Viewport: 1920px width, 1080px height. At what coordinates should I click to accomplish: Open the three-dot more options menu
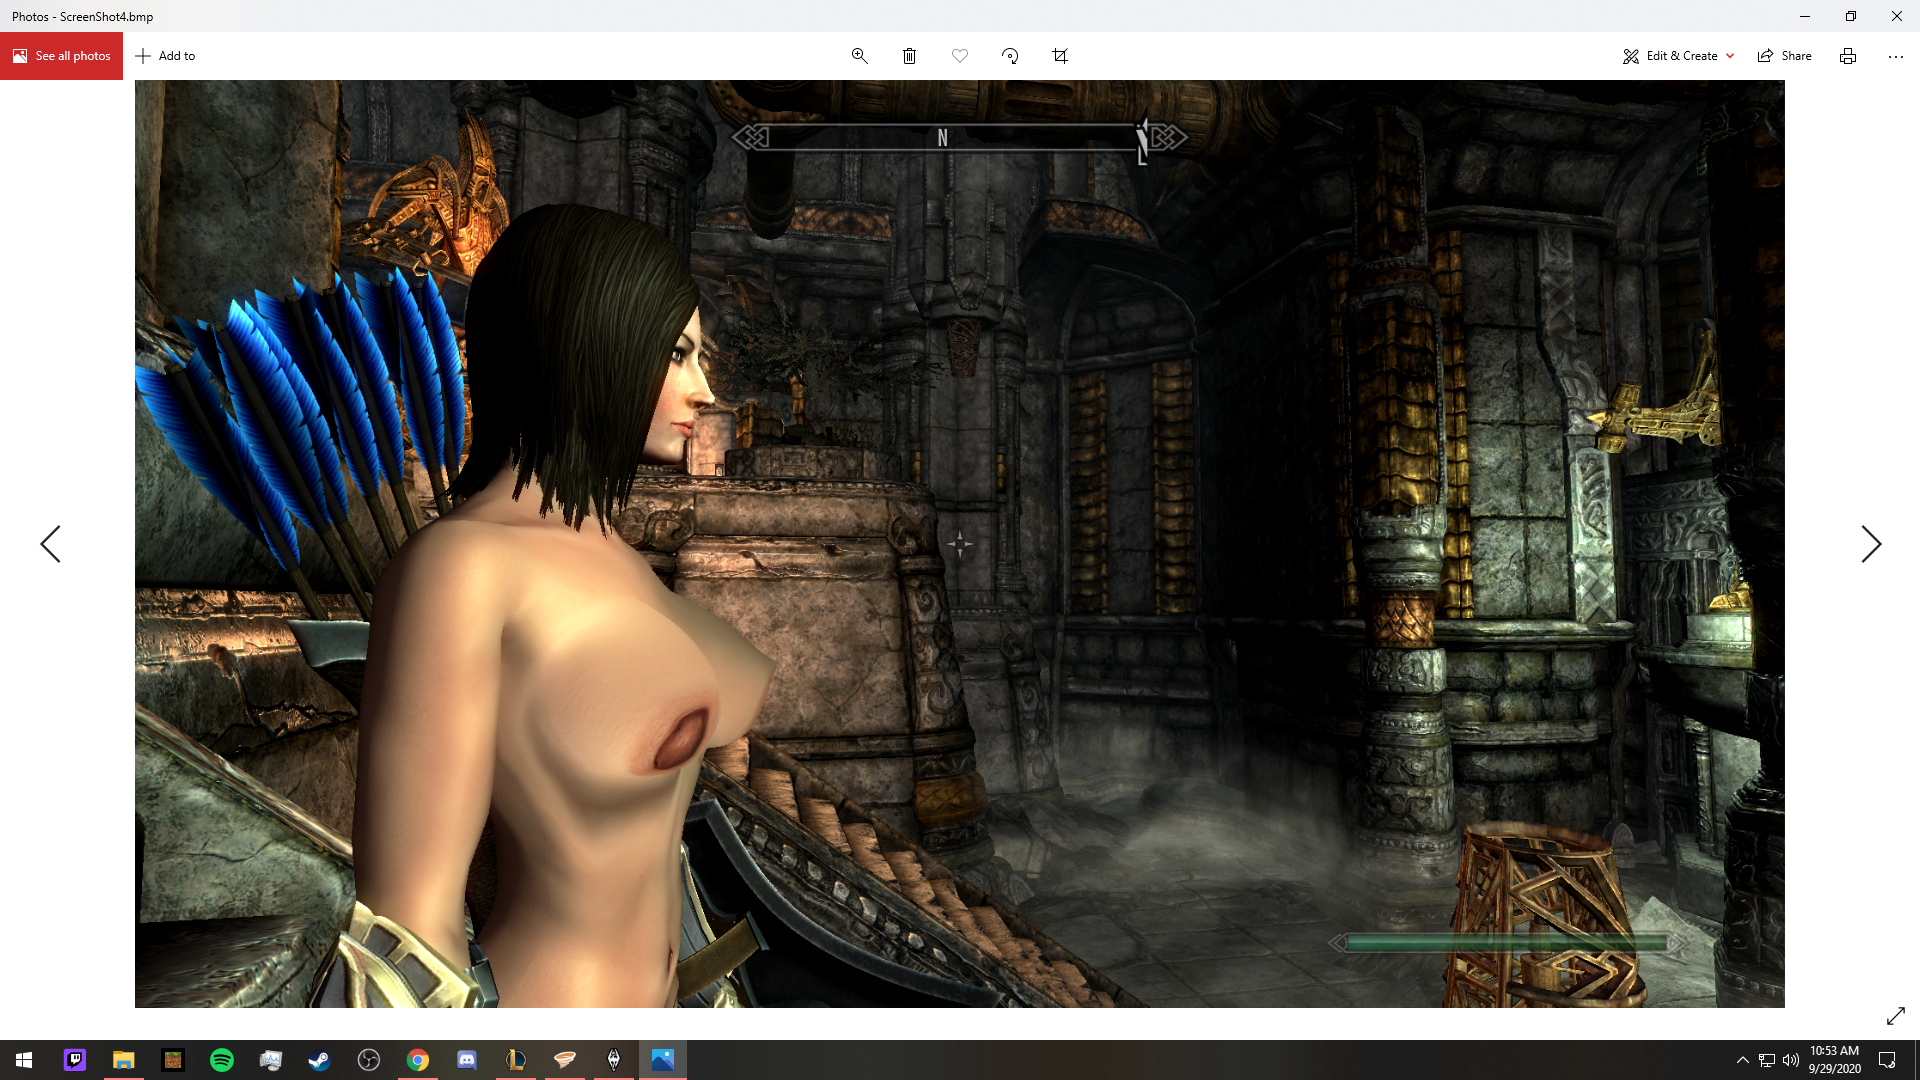(1896, 56)
